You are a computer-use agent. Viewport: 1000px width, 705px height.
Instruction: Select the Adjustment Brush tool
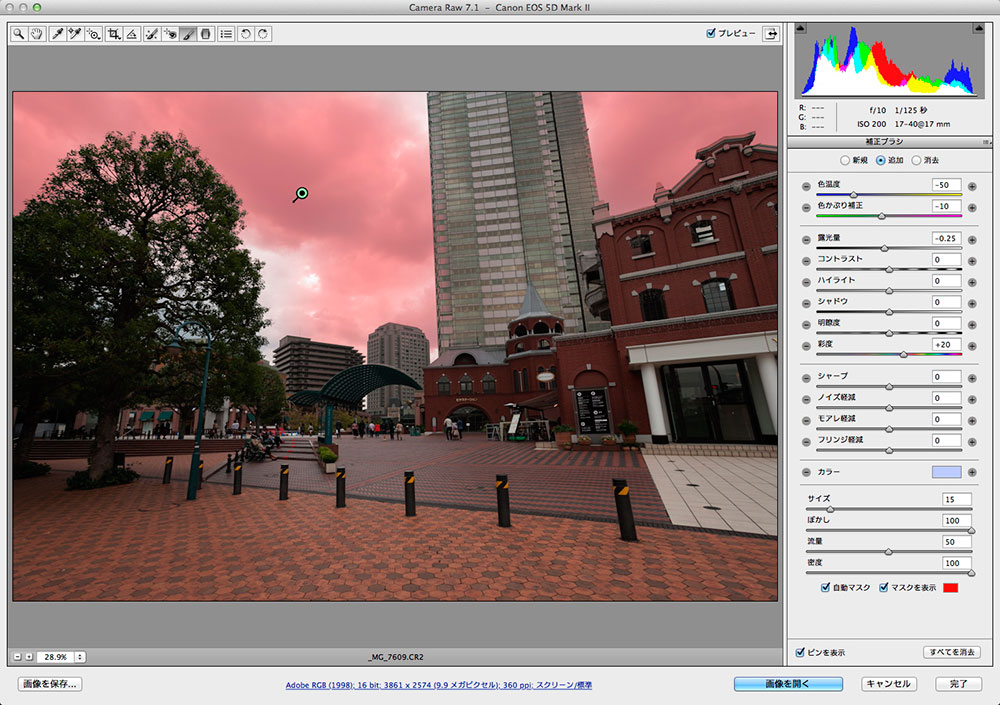[188, 34]
